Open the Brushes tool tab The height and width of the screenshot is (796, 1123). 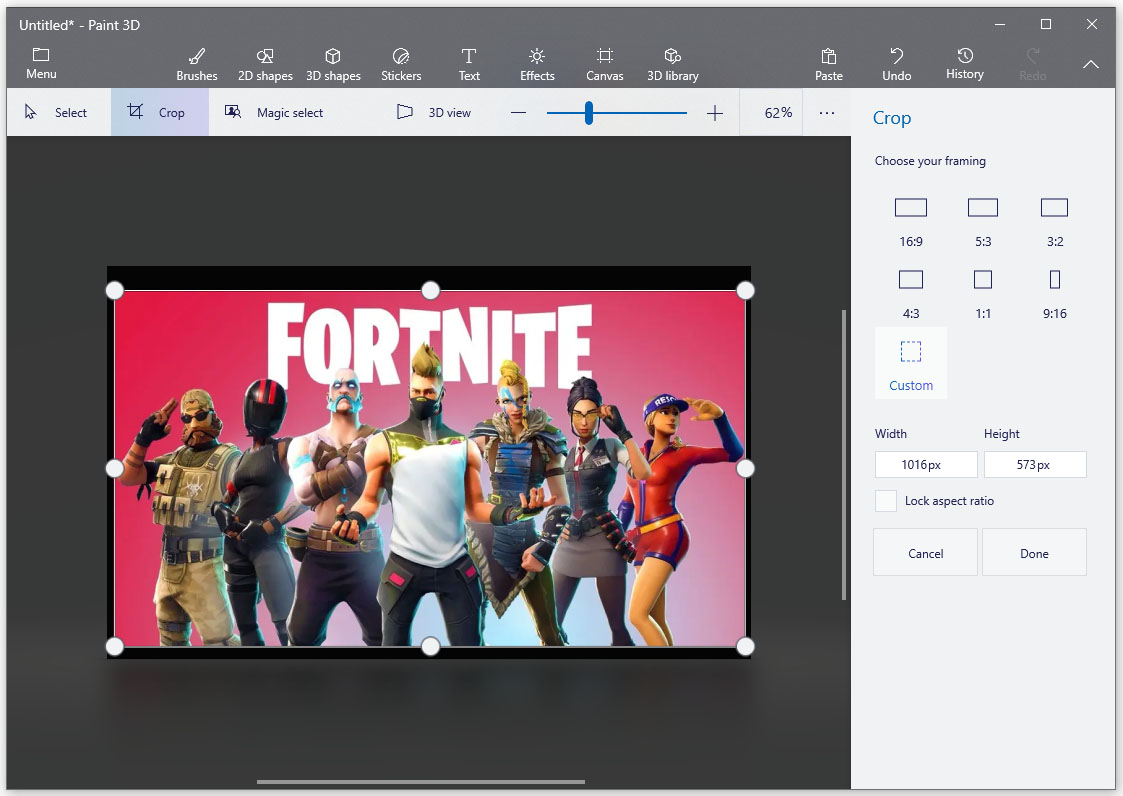197,64
